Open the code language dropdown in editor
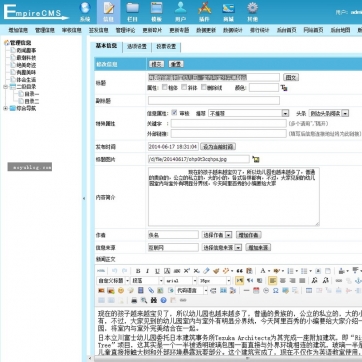The width and height of the screenshot is (362, 362). tap(192, 291)
